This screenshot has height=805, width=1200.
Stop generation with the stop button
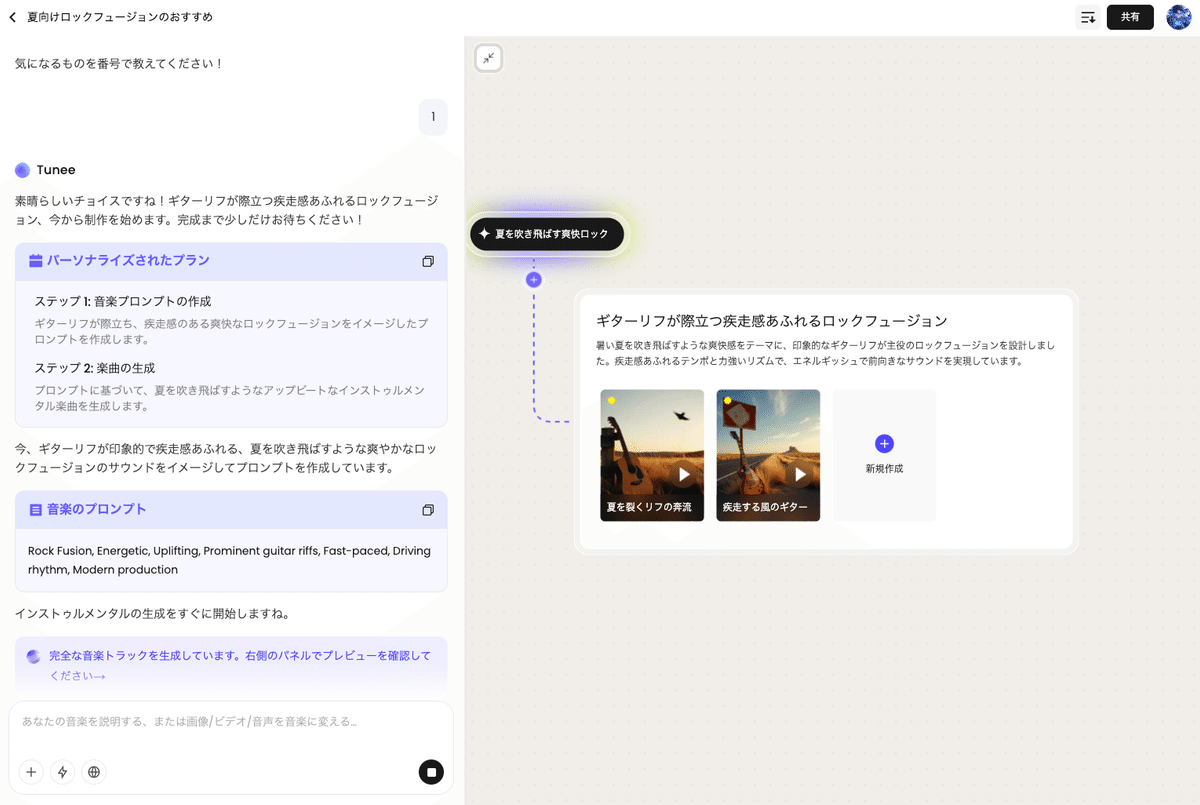point(431,772)
